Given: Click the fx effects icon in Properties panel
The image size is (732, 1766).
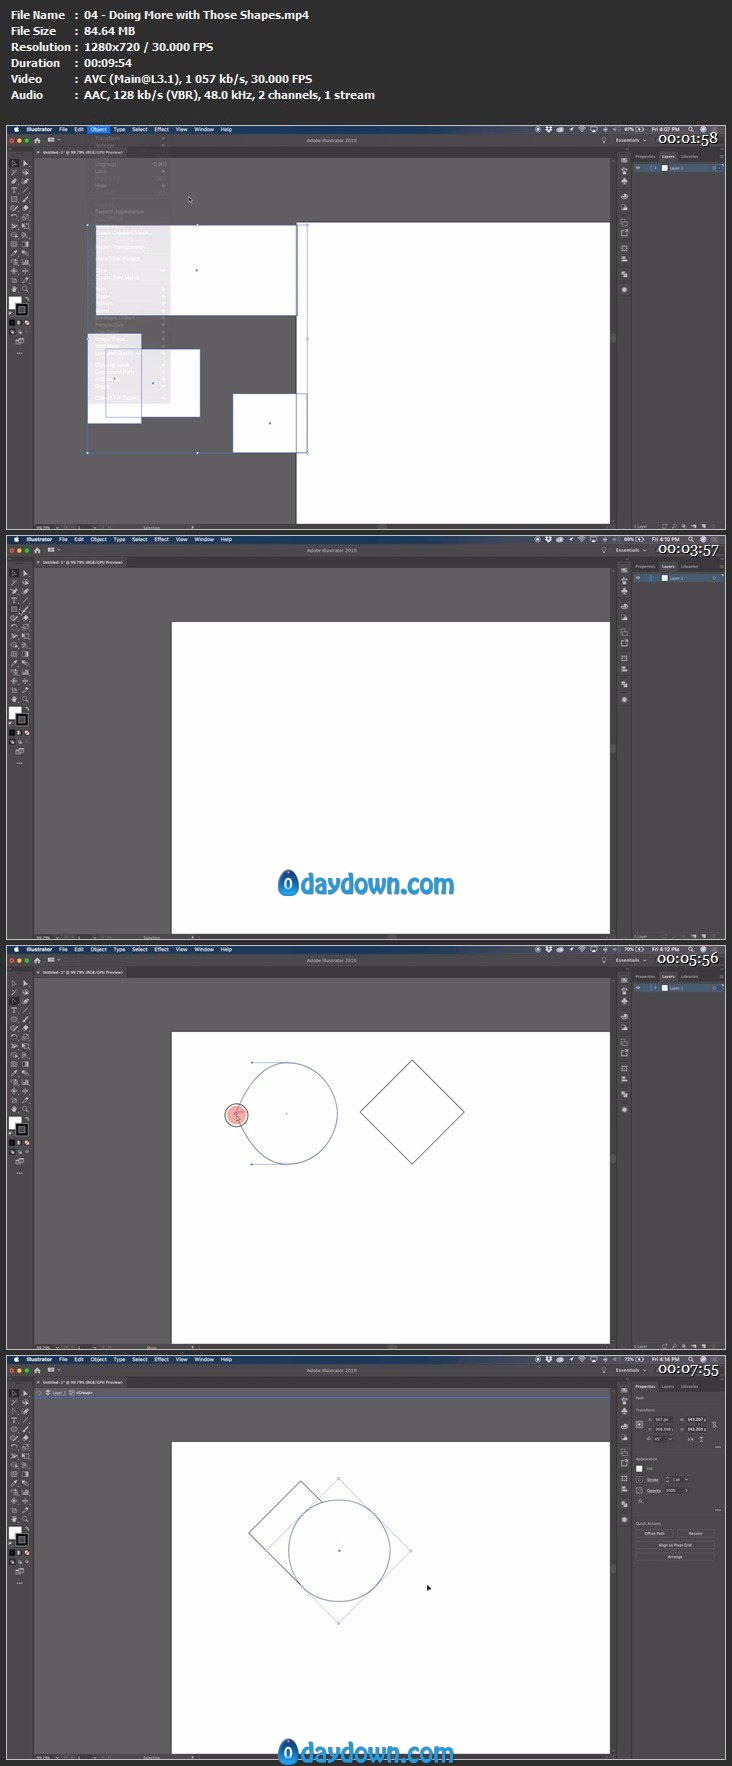Looking at the screenshot, I should pos(641,1501).
